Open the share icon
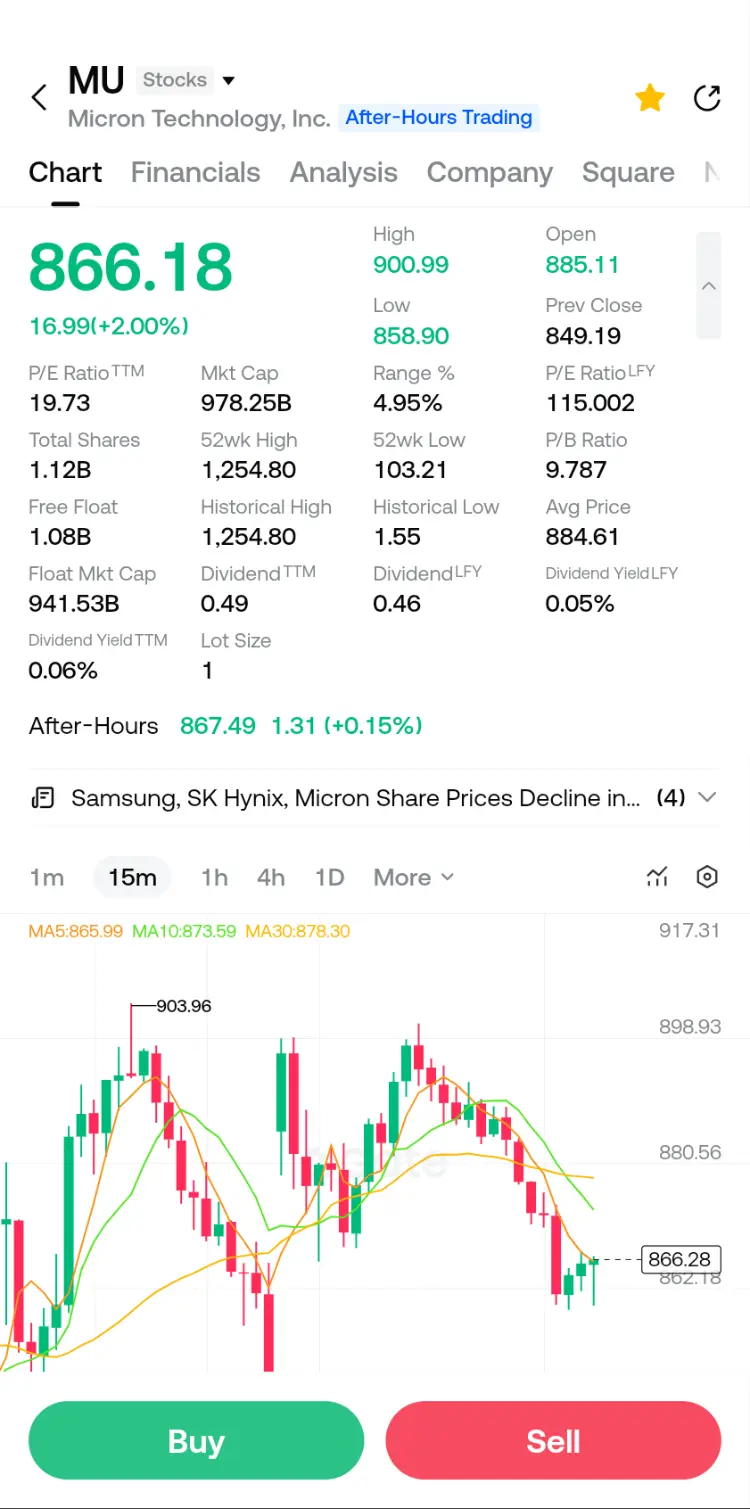 tap(707, 98)
